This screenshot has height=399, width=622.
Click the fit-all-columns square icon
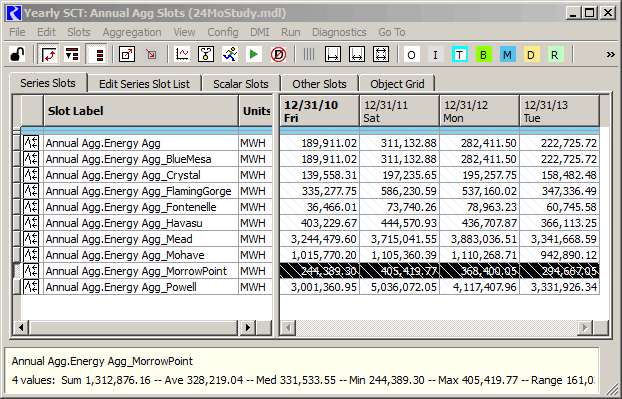click(x=380, y=54)
